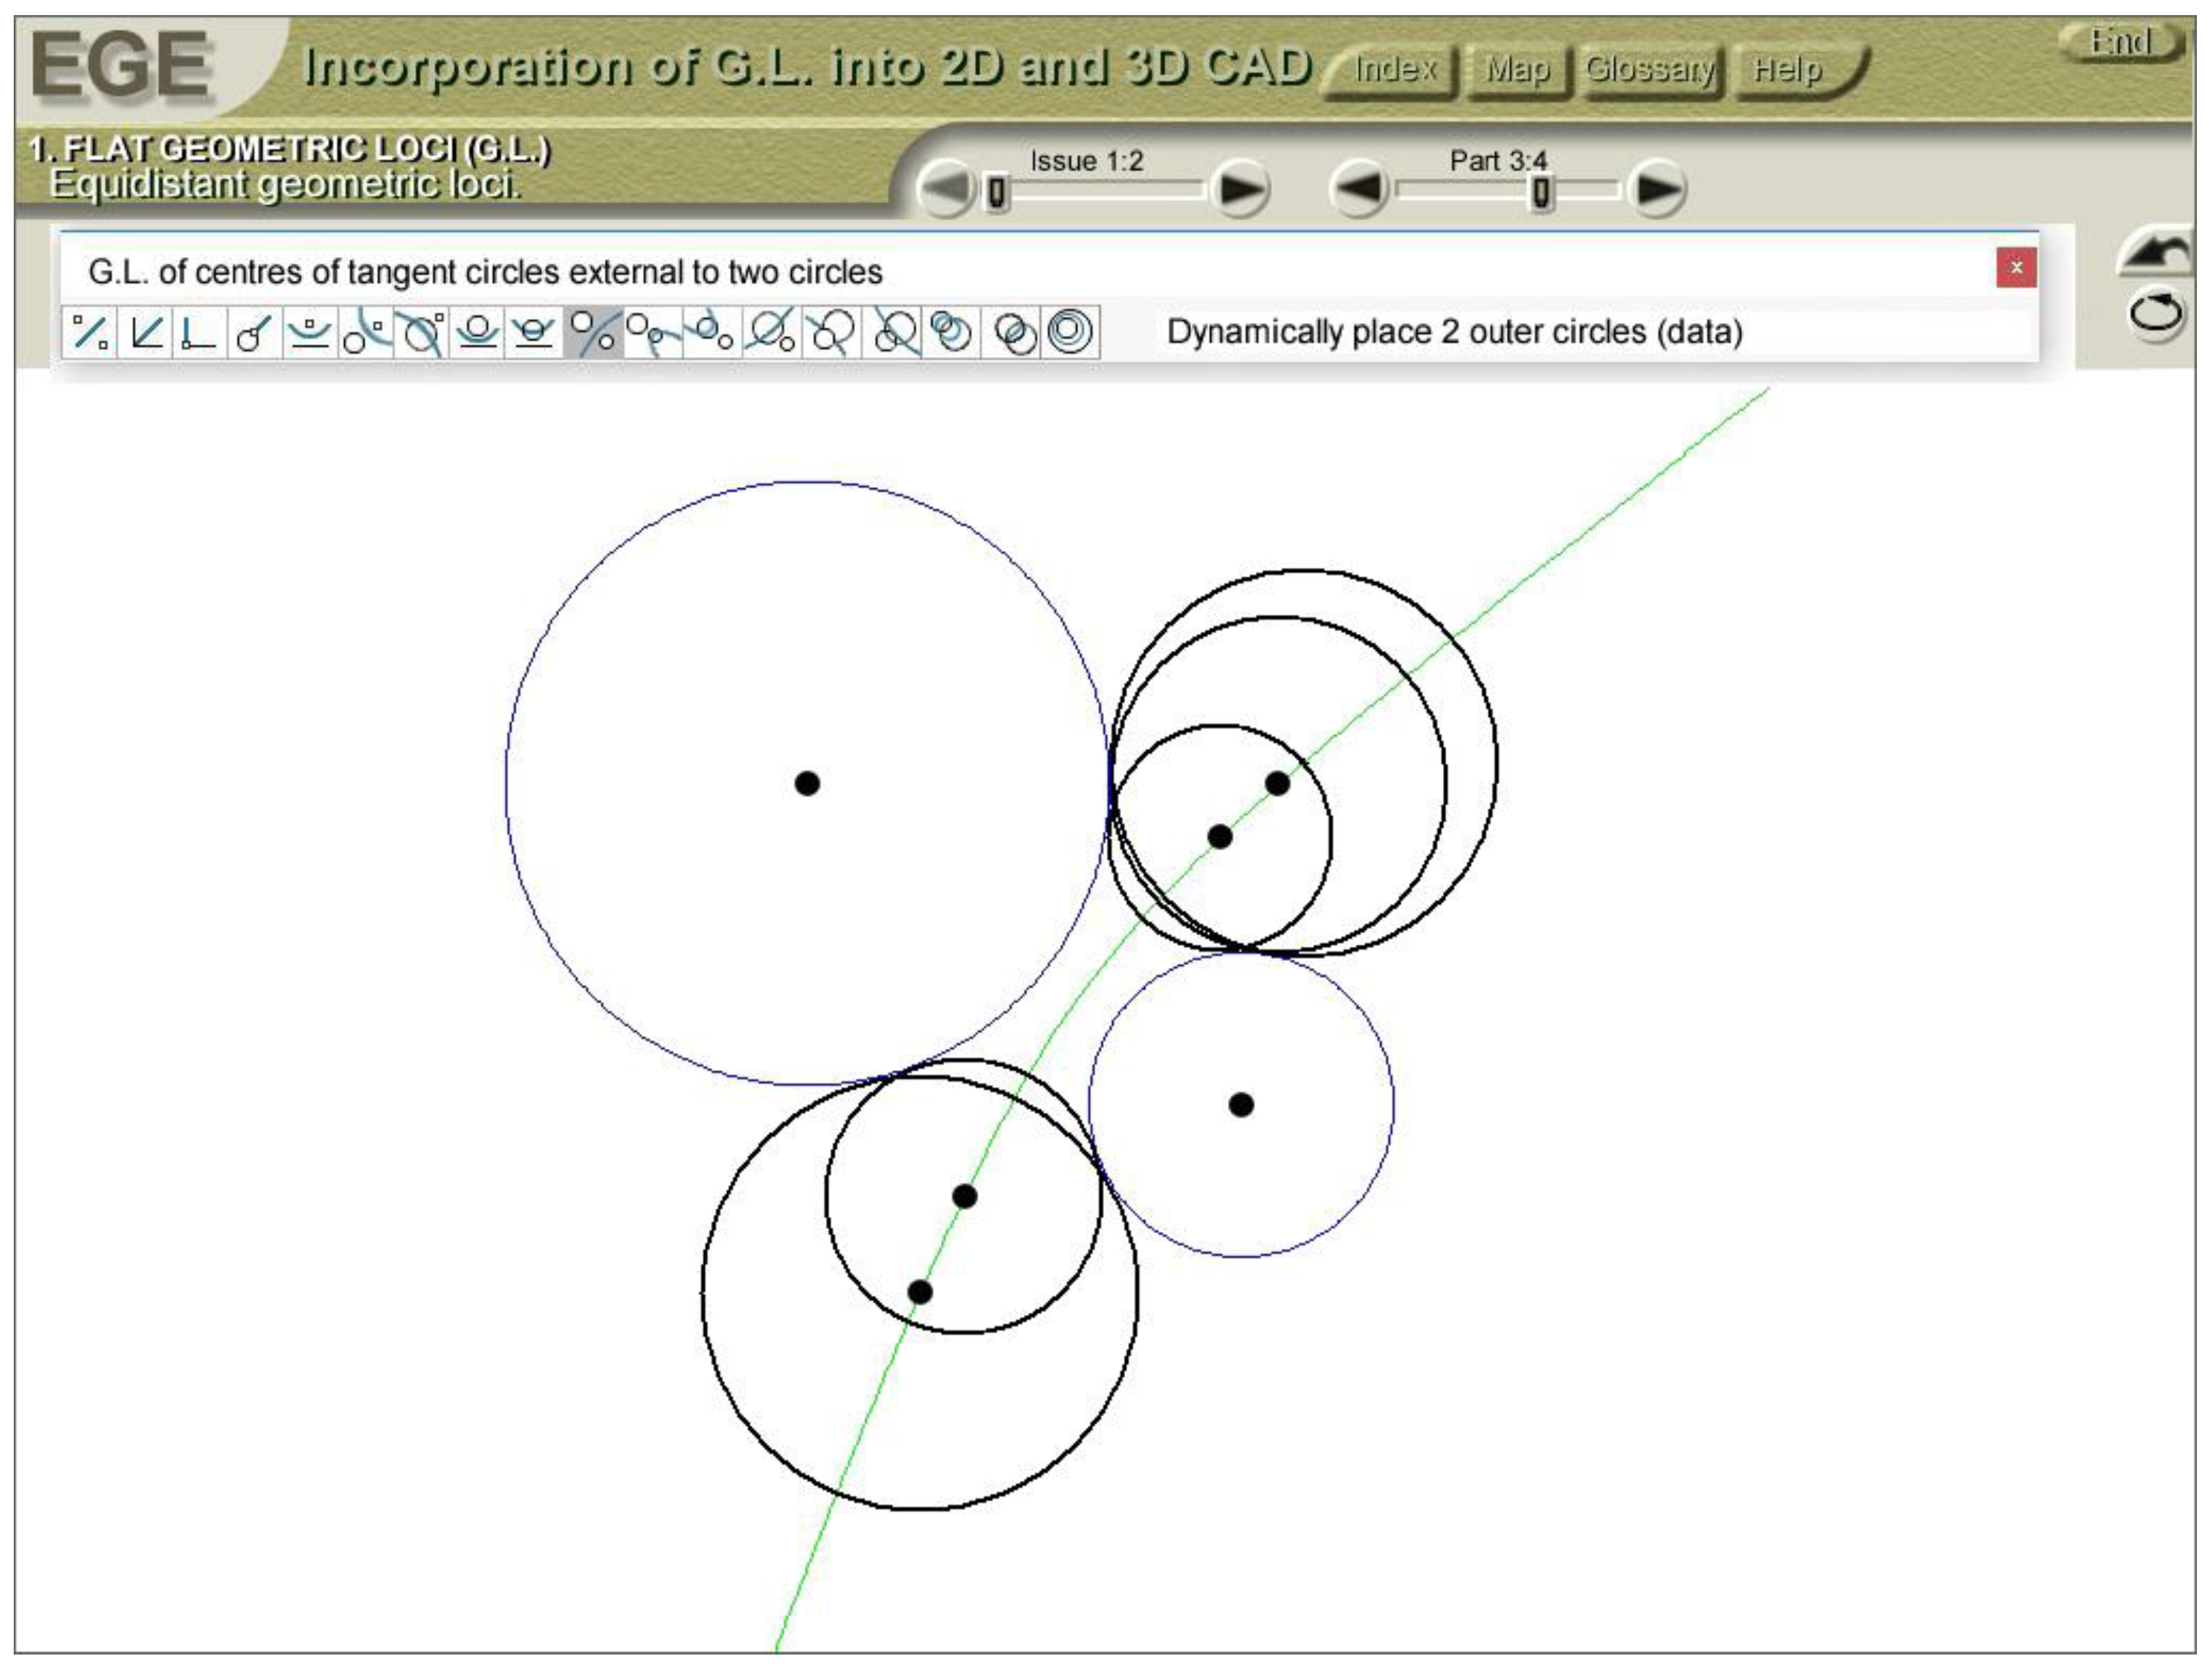Screen dimensions: 2212x1671
Task: Click center point of large blue circle
Action: click(807, 783)
